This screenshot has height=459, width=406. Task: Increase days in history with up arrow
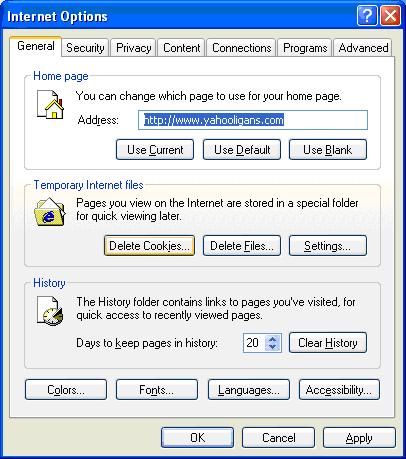[273, 339]
